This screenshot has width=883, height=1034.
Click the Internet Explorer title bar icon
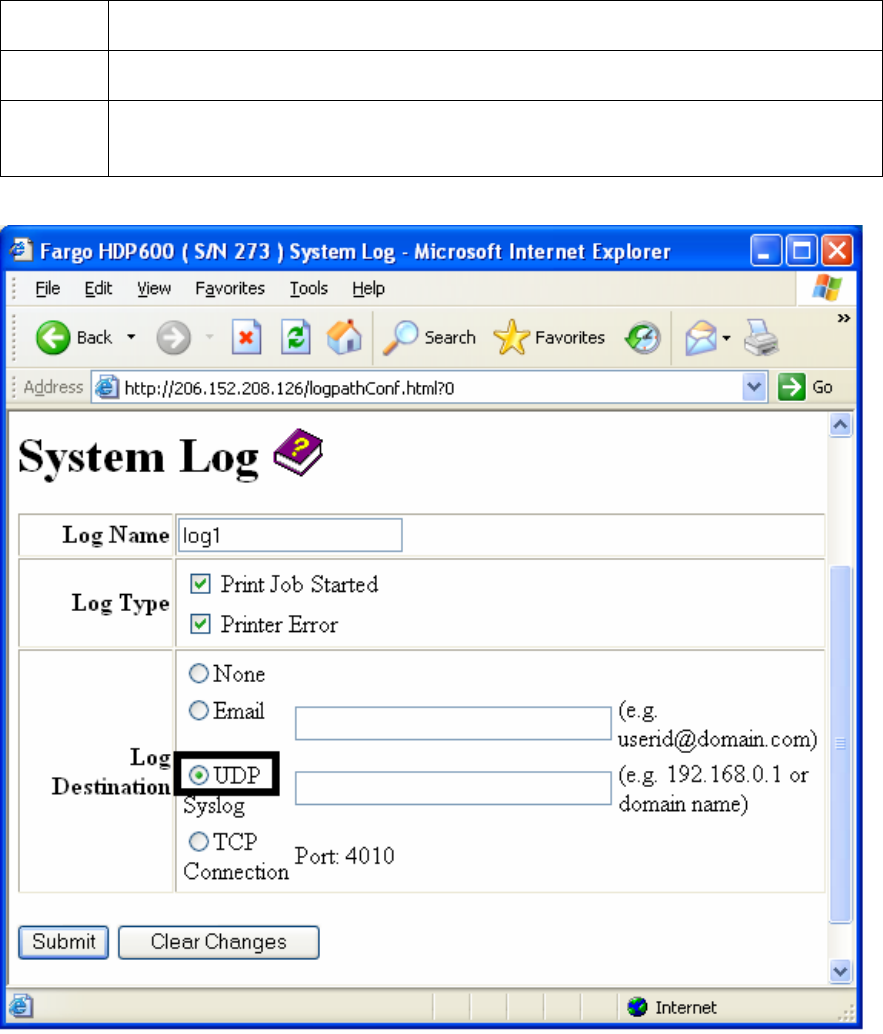coord(20,251)
